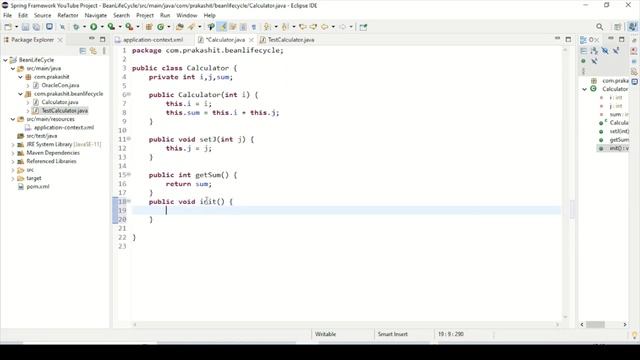This screenshot has height=360, width=640.
Task: Open Package Explorer view menu
Action: 104,51
